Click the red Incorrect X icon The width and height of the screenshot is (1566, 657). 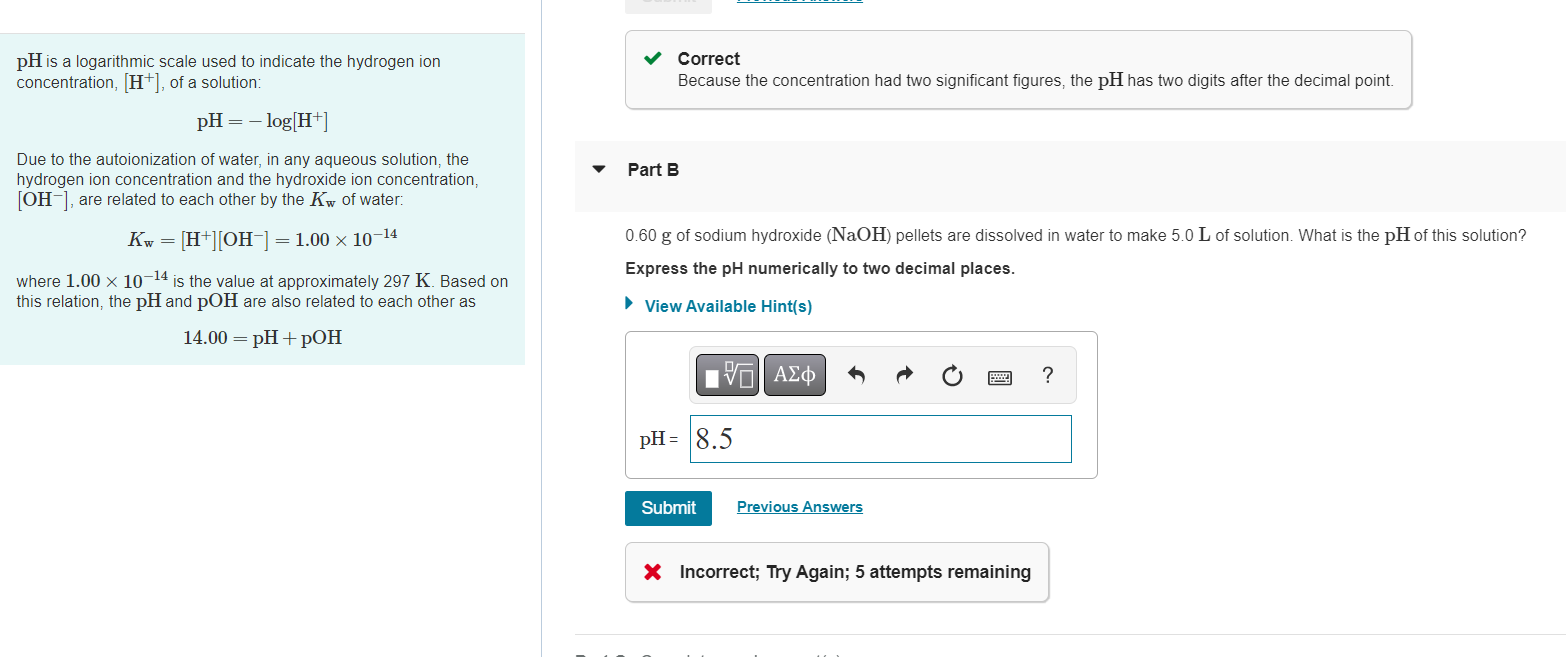point(653,571)
